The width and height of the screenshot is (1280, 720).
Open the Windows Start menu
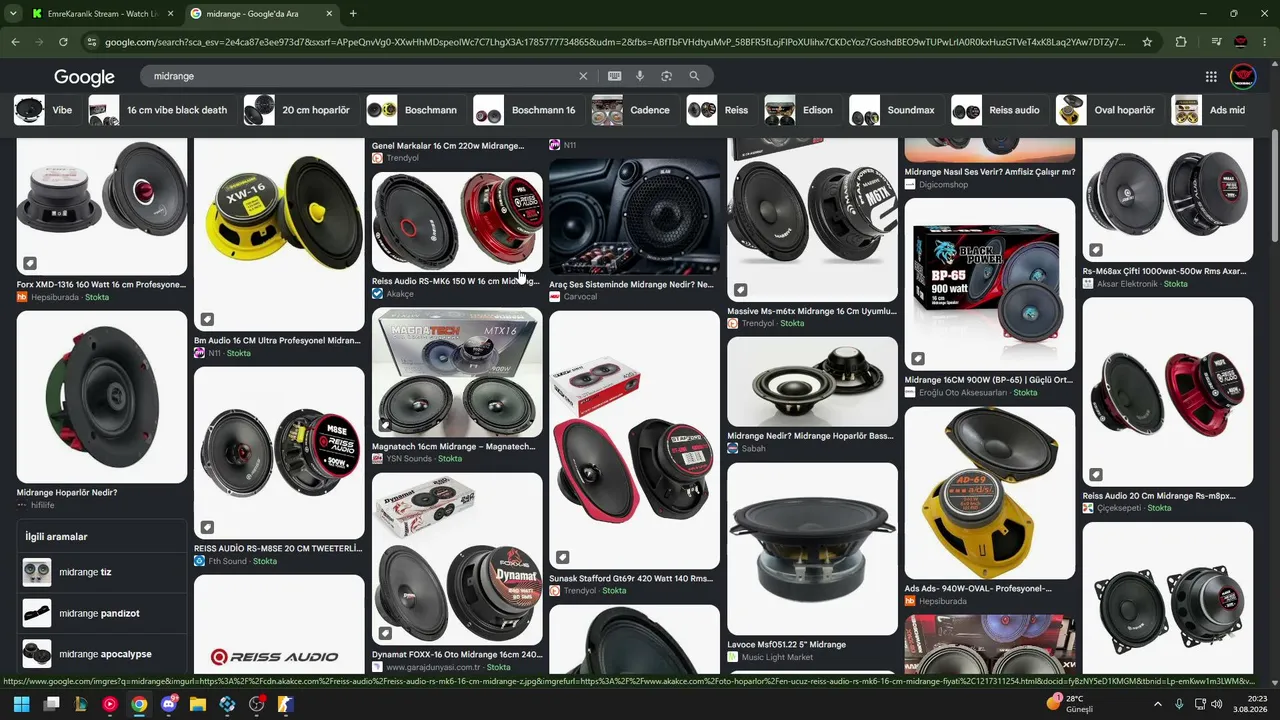click(21, 704)
